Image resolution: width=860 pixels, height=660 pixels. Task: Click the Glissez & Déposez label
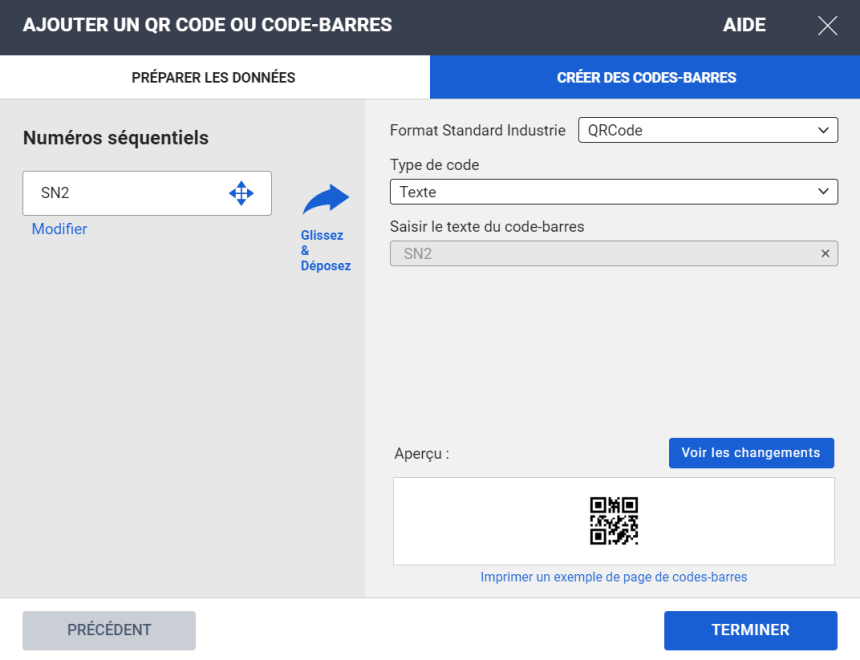pos(325,250)
